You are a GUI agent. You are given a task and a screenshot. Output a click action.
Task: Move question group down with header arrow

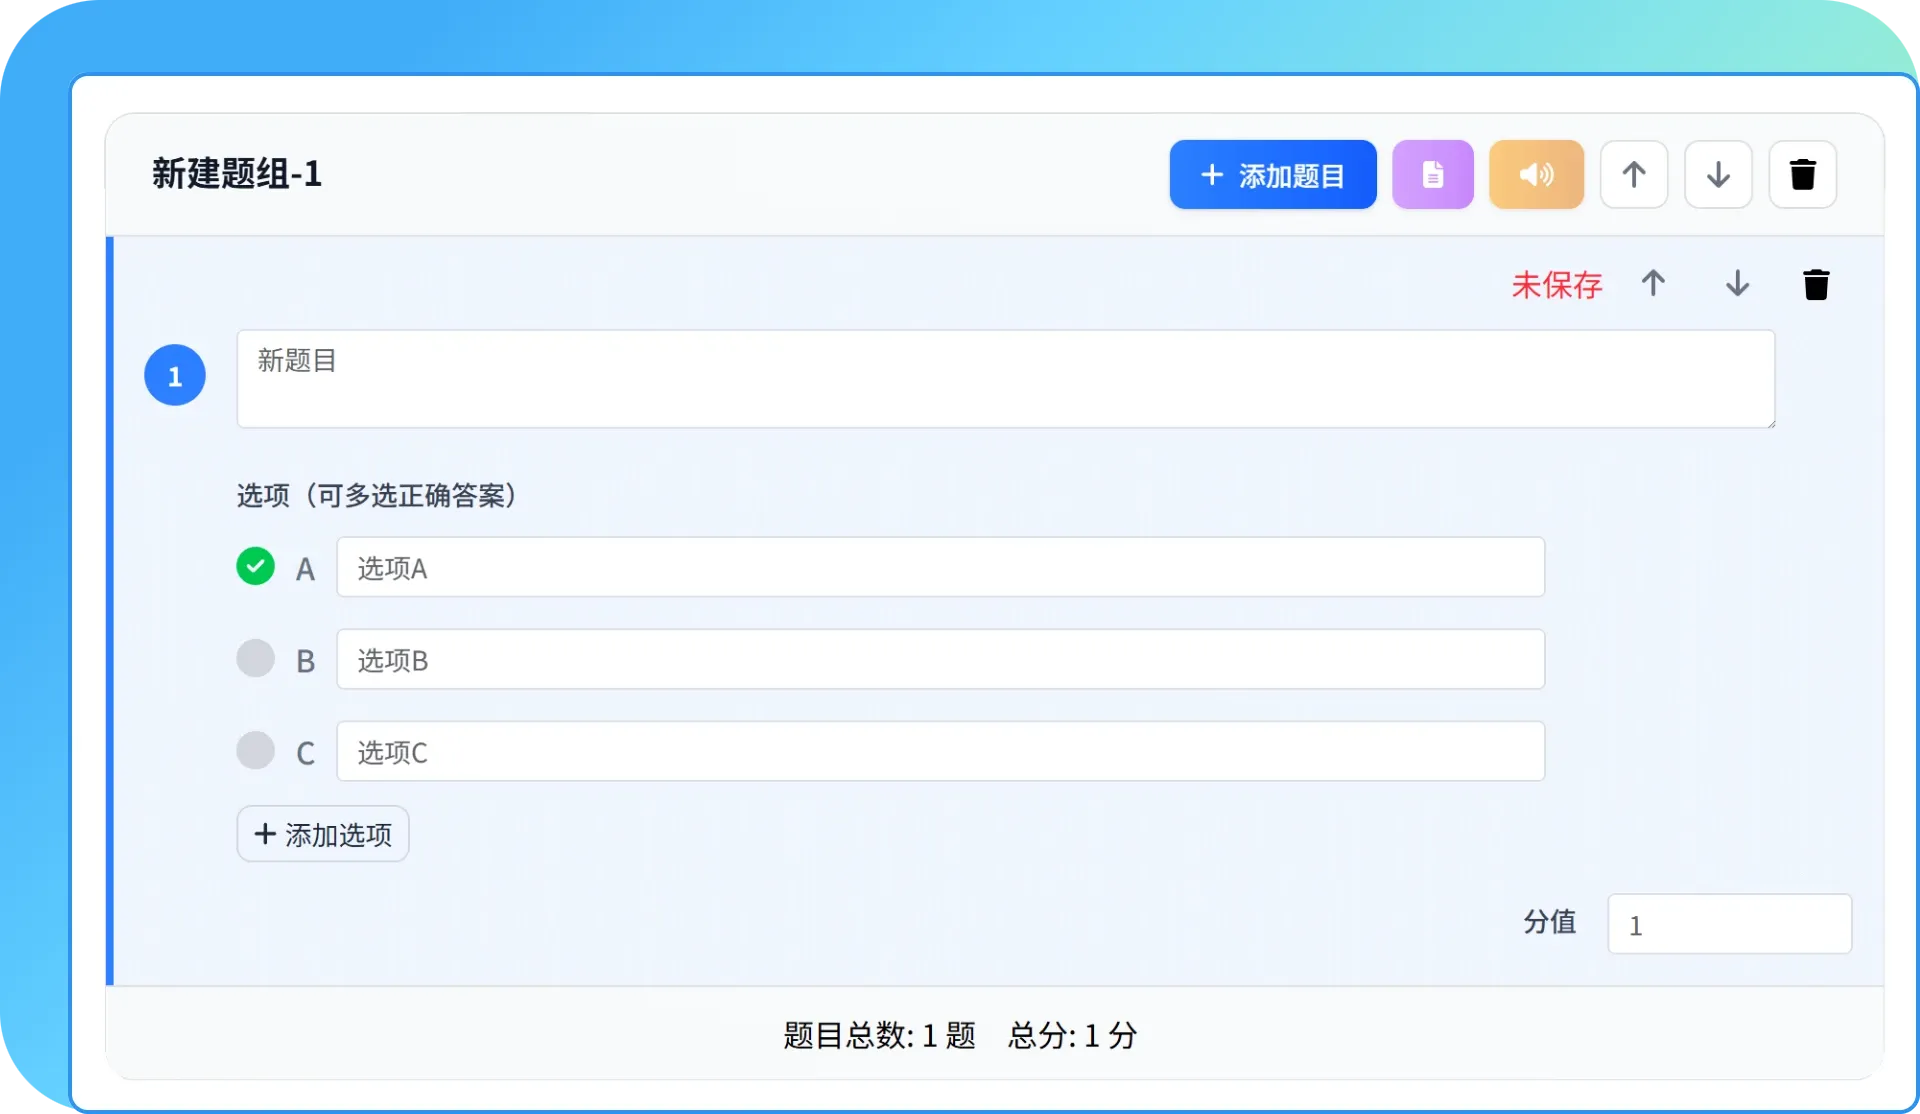pos(1718,175)
